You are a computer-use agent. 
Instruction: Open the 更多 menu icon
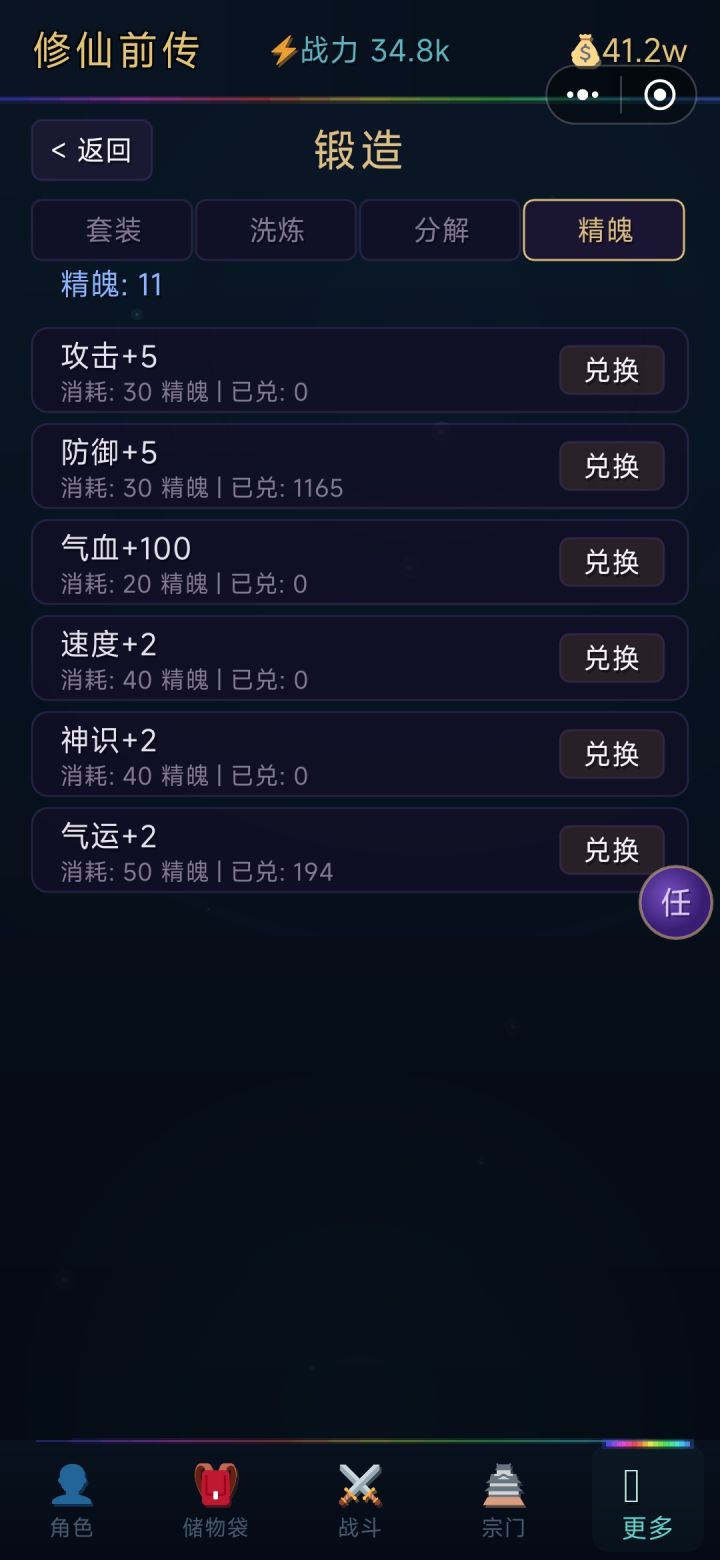632,1487
